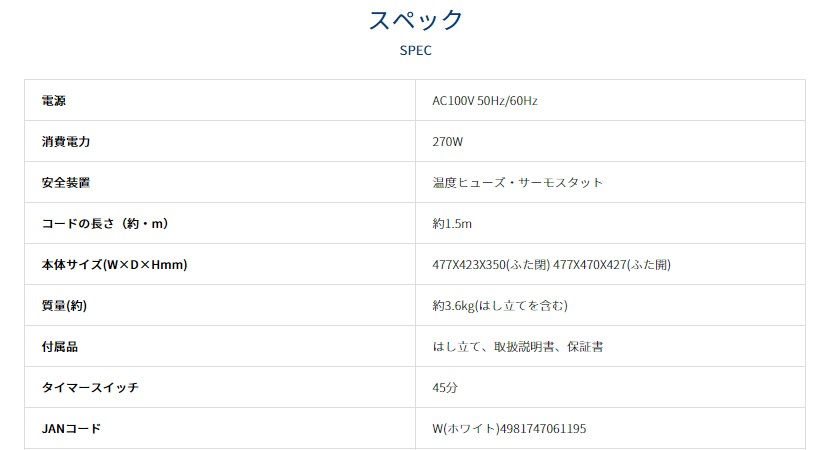Click the はし立て、取扱説明書、保証書 value
This screenshot has width=831, height=450.
(517, 346)
